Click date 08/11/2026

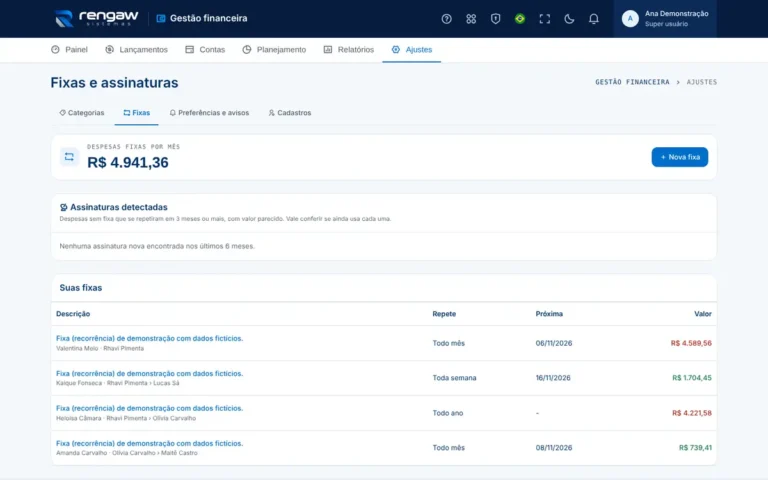(553, 448)
